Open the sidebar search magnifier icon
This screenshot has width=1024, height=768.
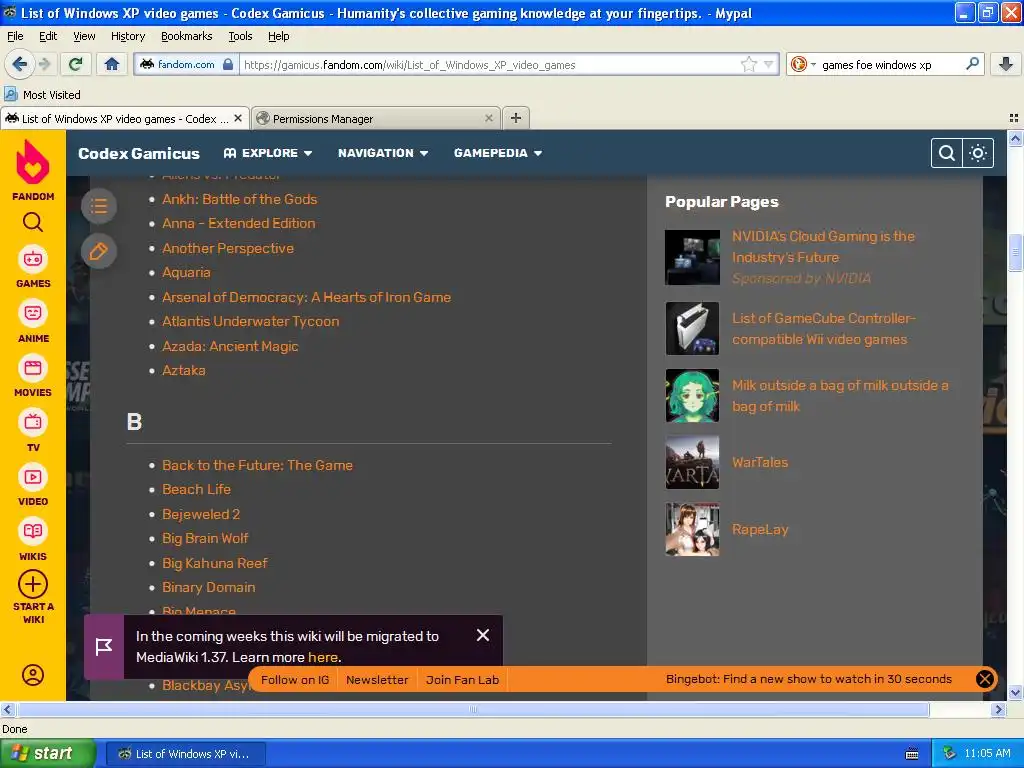coord(33,223)
